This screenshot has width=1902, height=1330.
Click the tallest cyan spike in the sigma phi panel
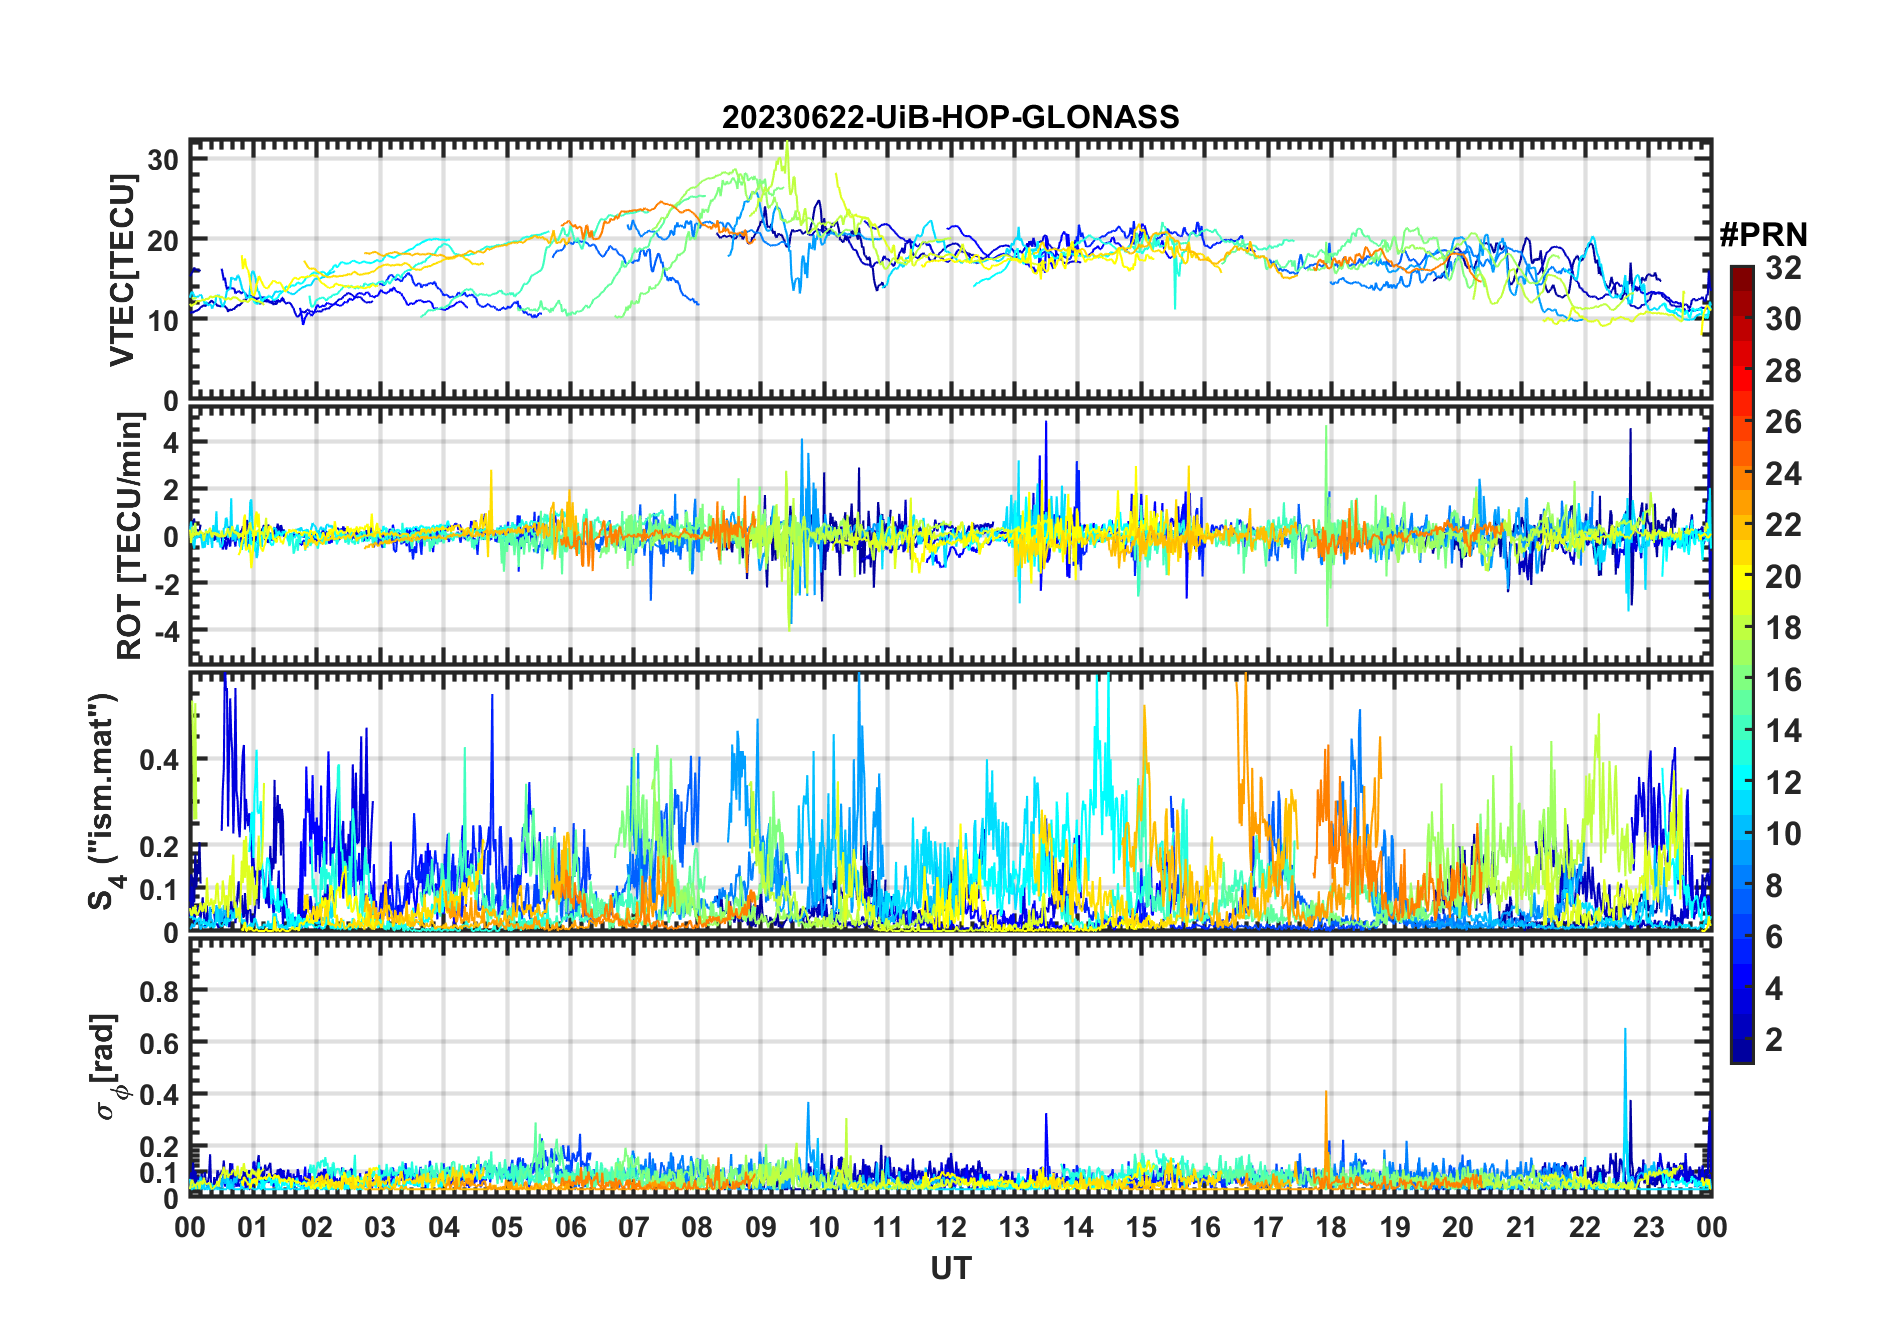pos(1624,1032)
